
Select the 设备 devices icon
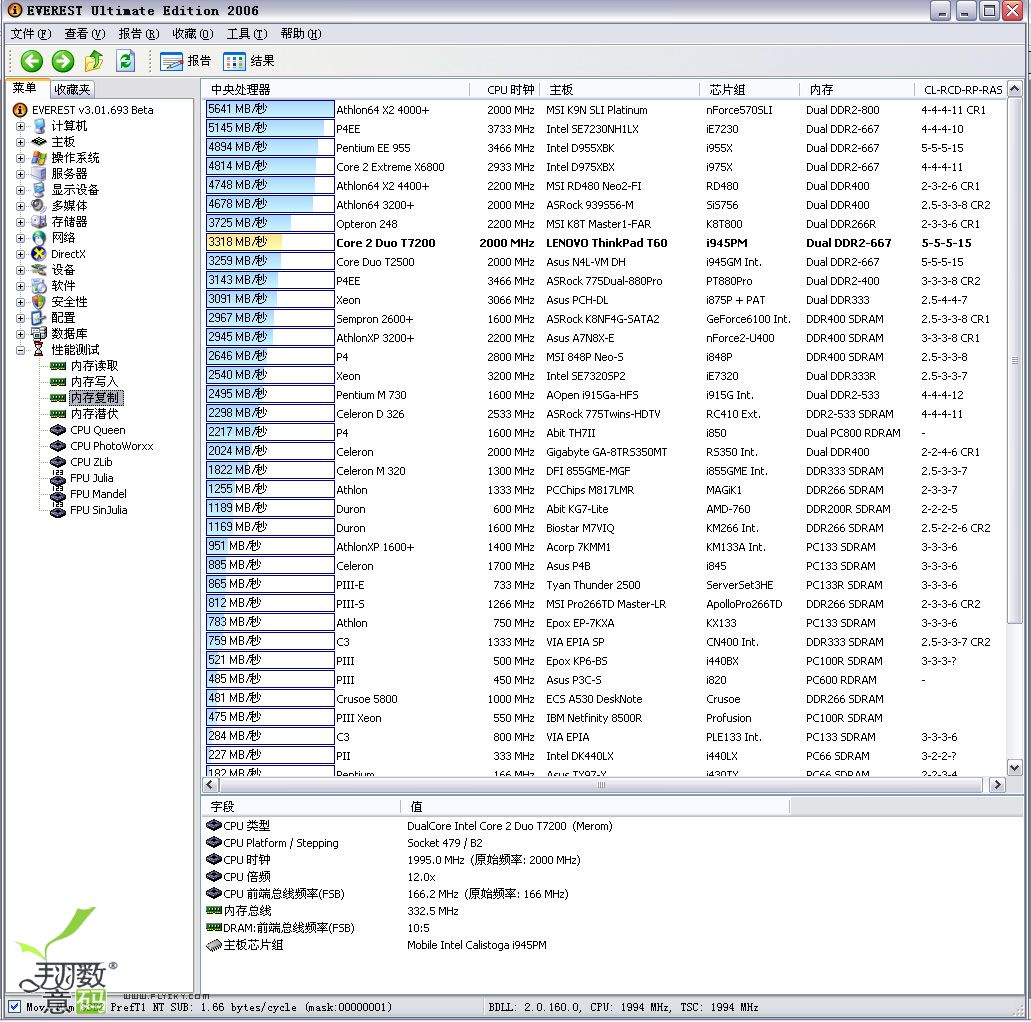[x=39, y=270]
